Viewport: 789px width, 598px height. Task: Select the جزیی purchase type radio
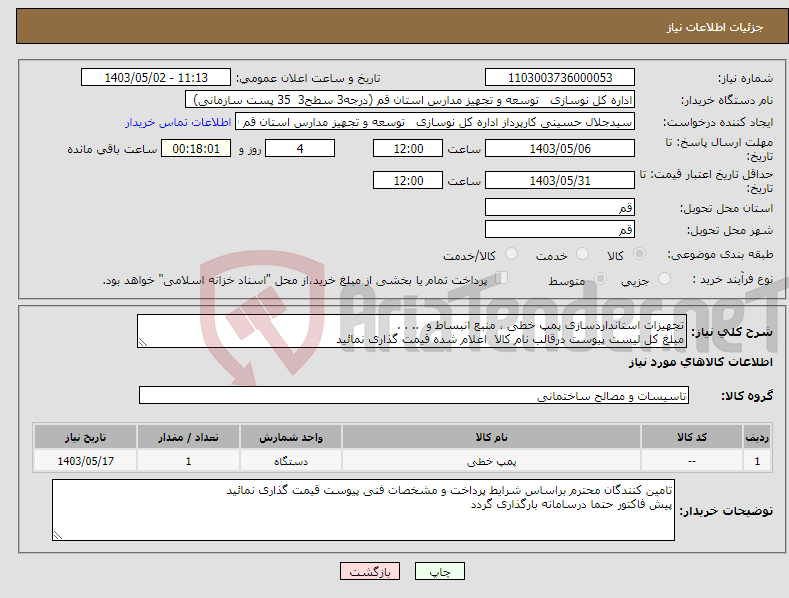tap(664, 279)
